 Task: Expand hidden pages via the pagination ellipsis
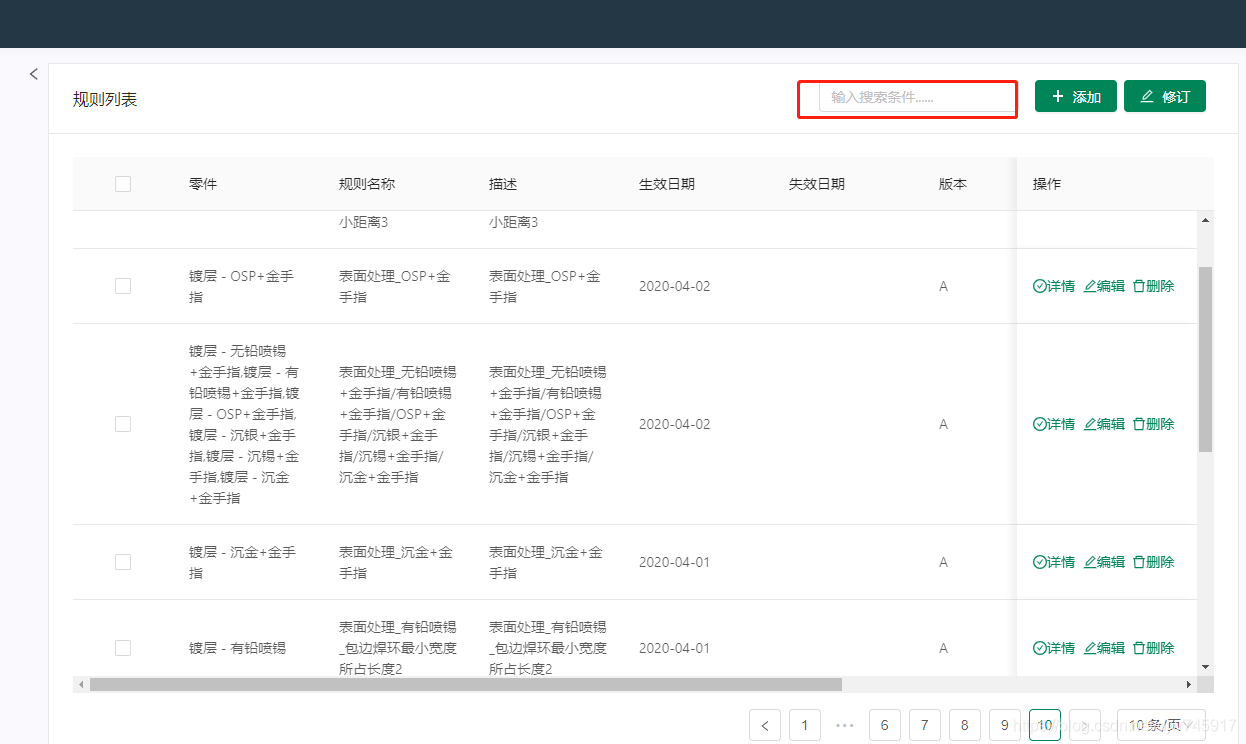[844, 724]
